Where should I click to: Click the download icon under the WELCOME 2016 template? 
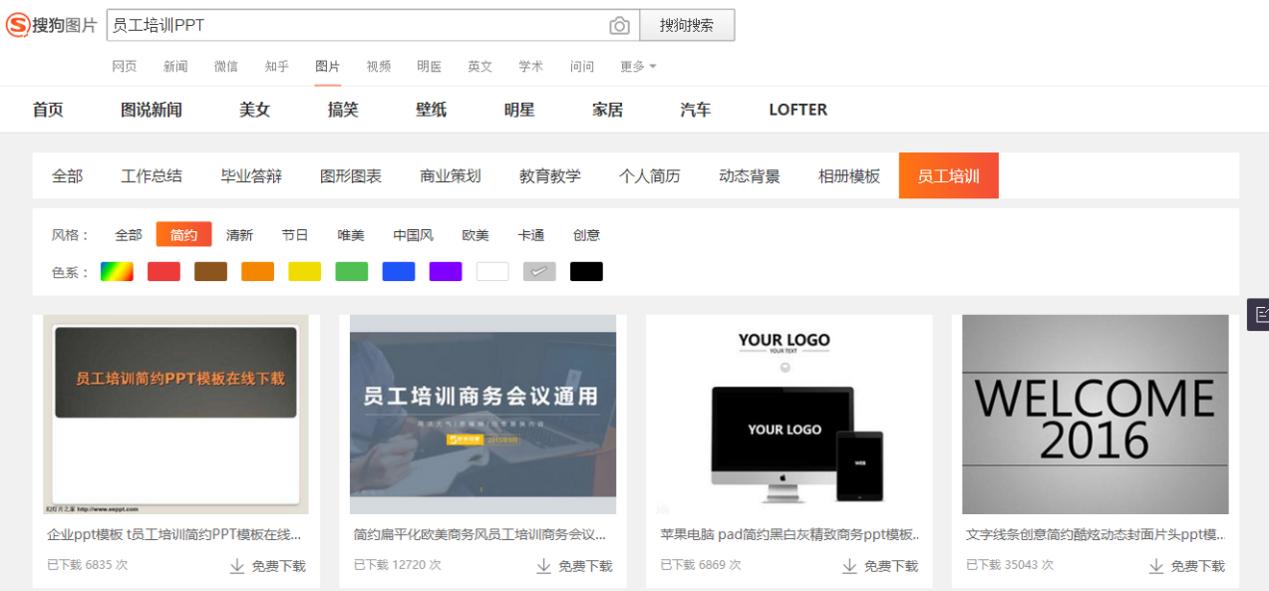[x=1158, y=564]
